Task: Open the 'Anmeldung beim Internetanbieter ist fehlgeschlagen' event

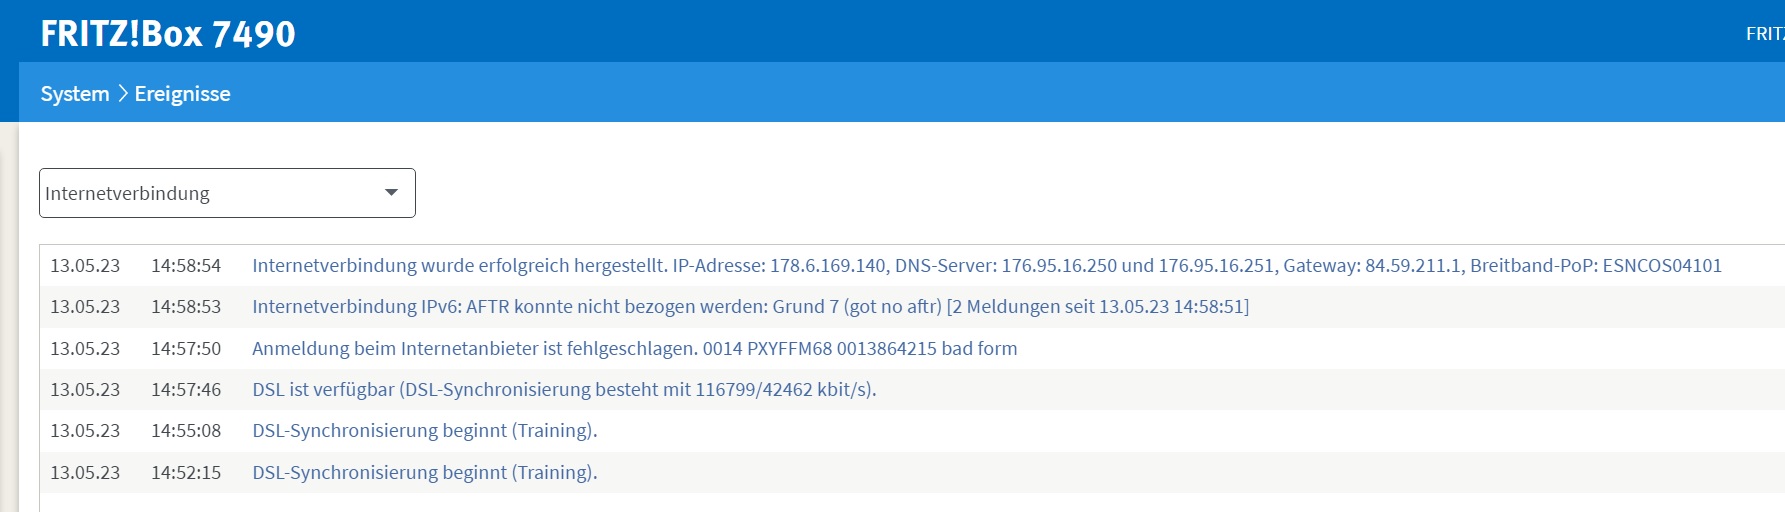Action: click(634, 349)
